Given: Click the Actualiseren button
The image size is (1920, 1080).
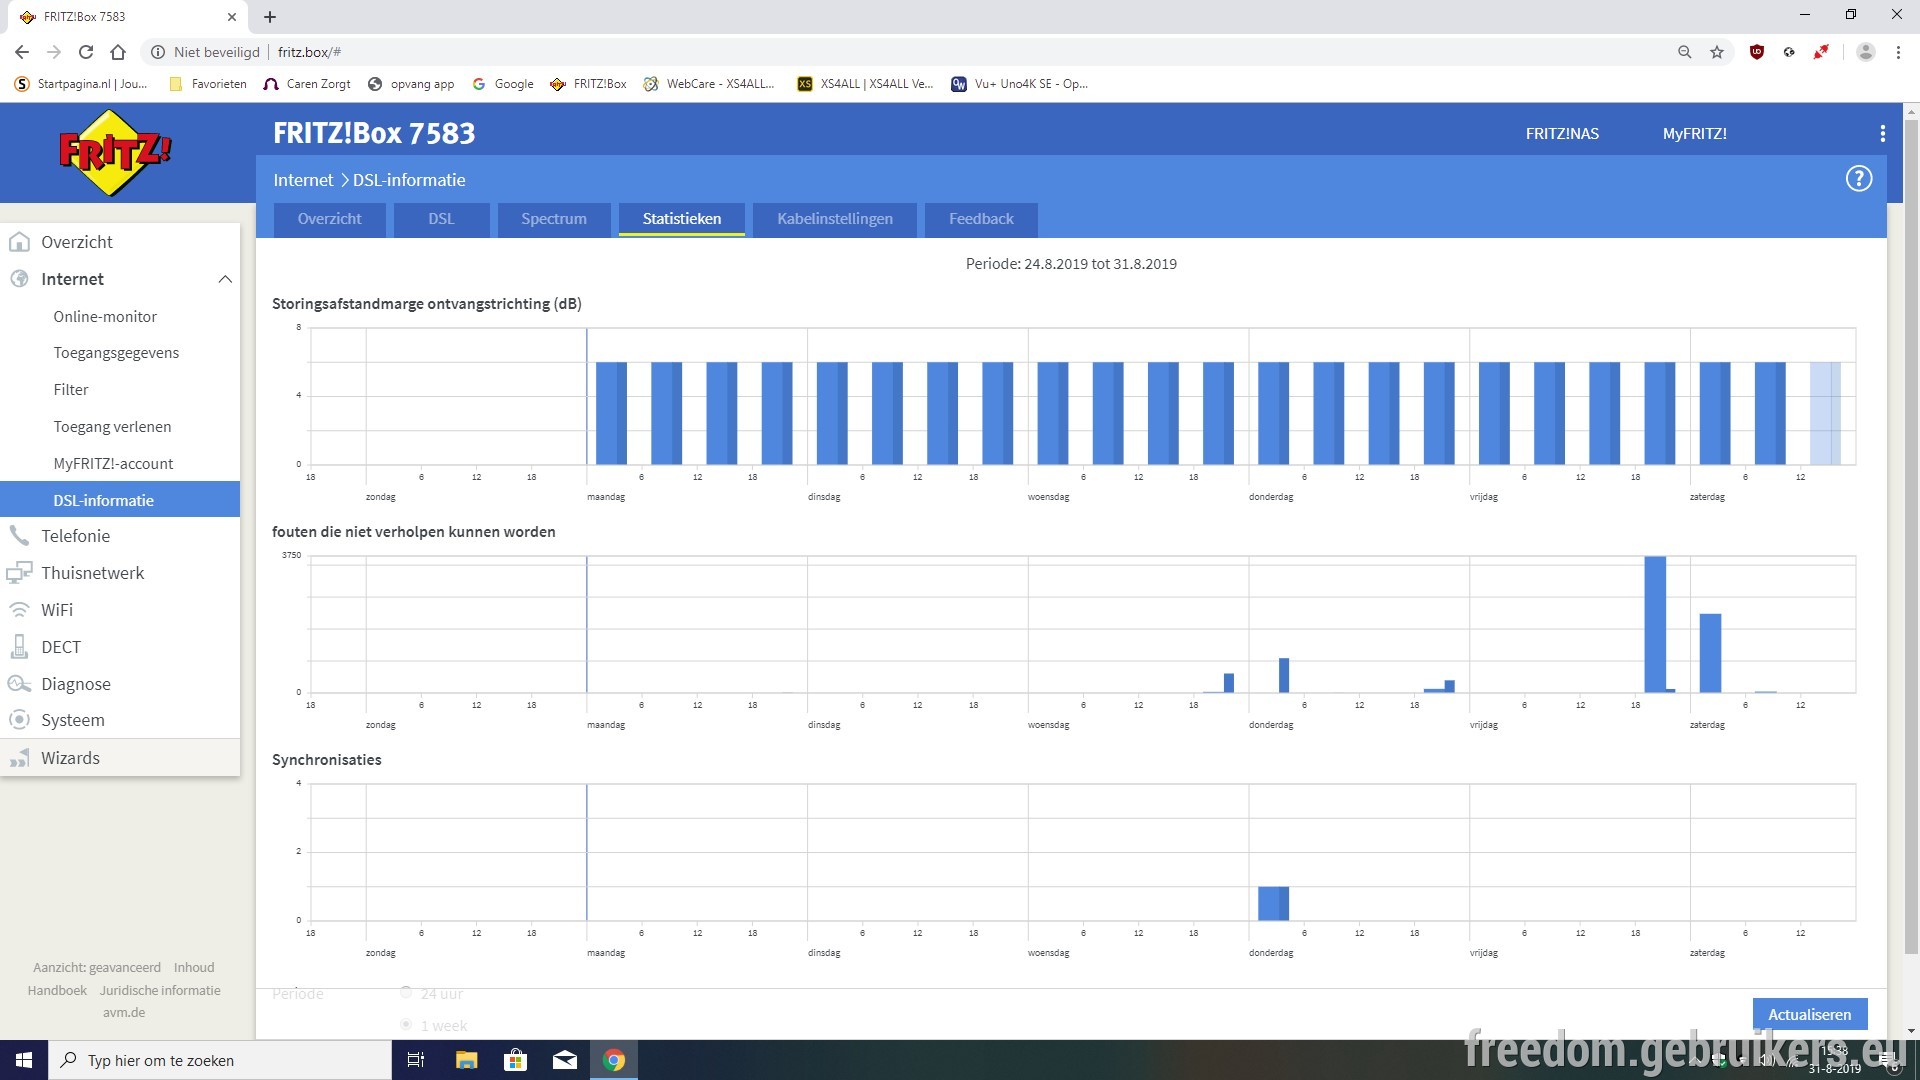Looking at the screenshot, I should pyautogui.click(x=1809, y=1014).
